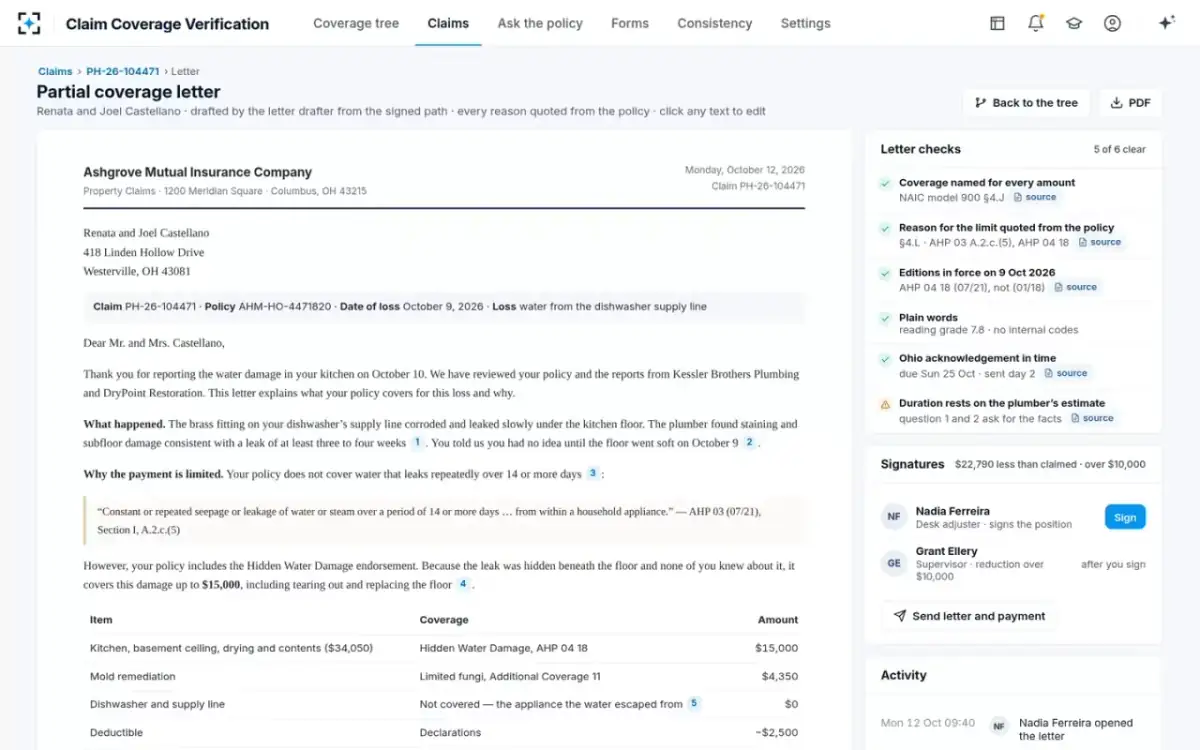Viewport: 1200px width, 750px height.
Task: Open the layout panel icon
Action: (997, 23)
